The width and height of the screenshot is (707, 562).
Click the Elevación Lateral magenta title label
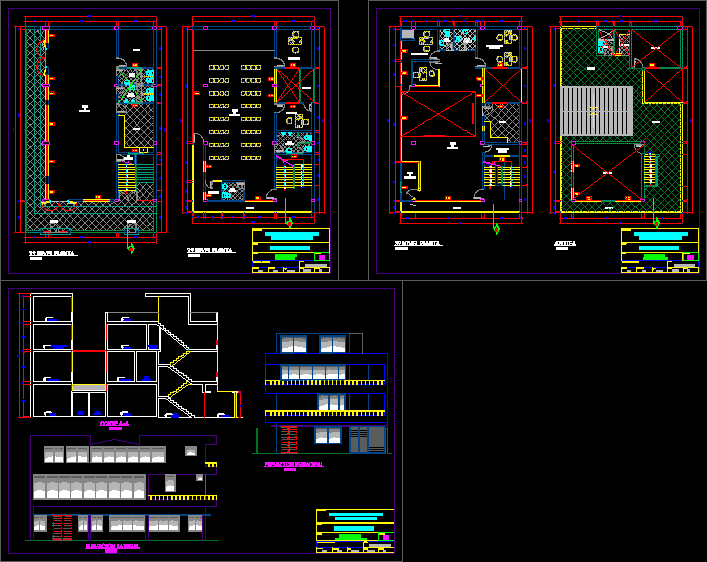point(111,547)
